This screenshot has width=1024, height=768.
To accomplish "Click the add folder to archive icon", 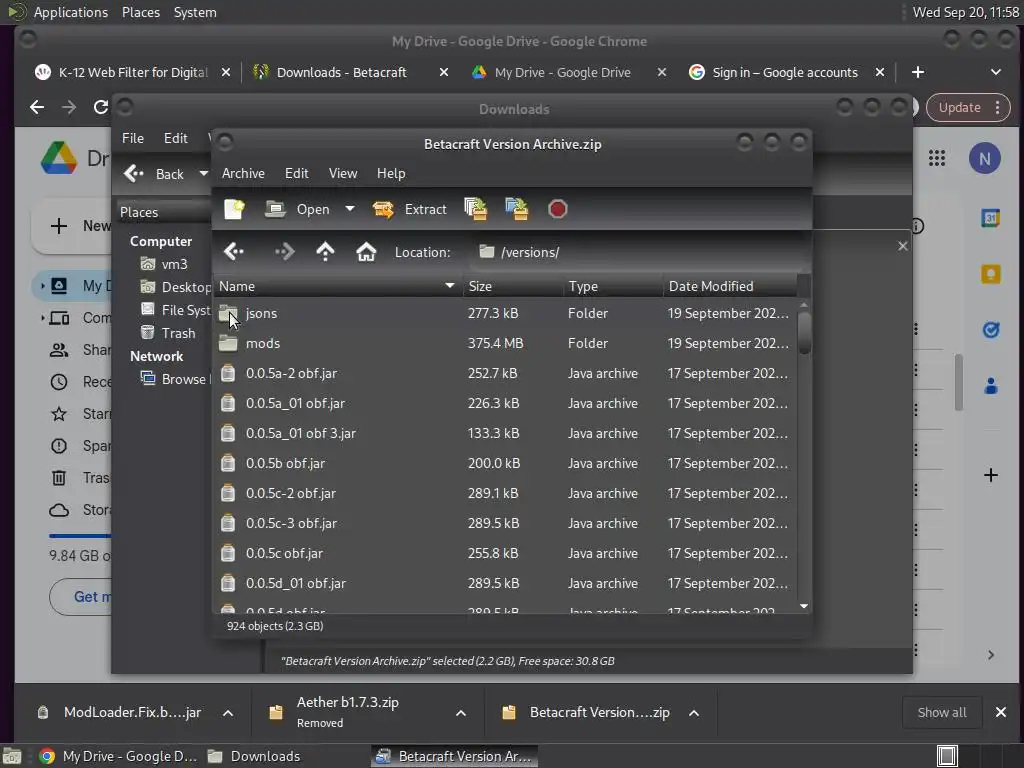I will [517, 209].
